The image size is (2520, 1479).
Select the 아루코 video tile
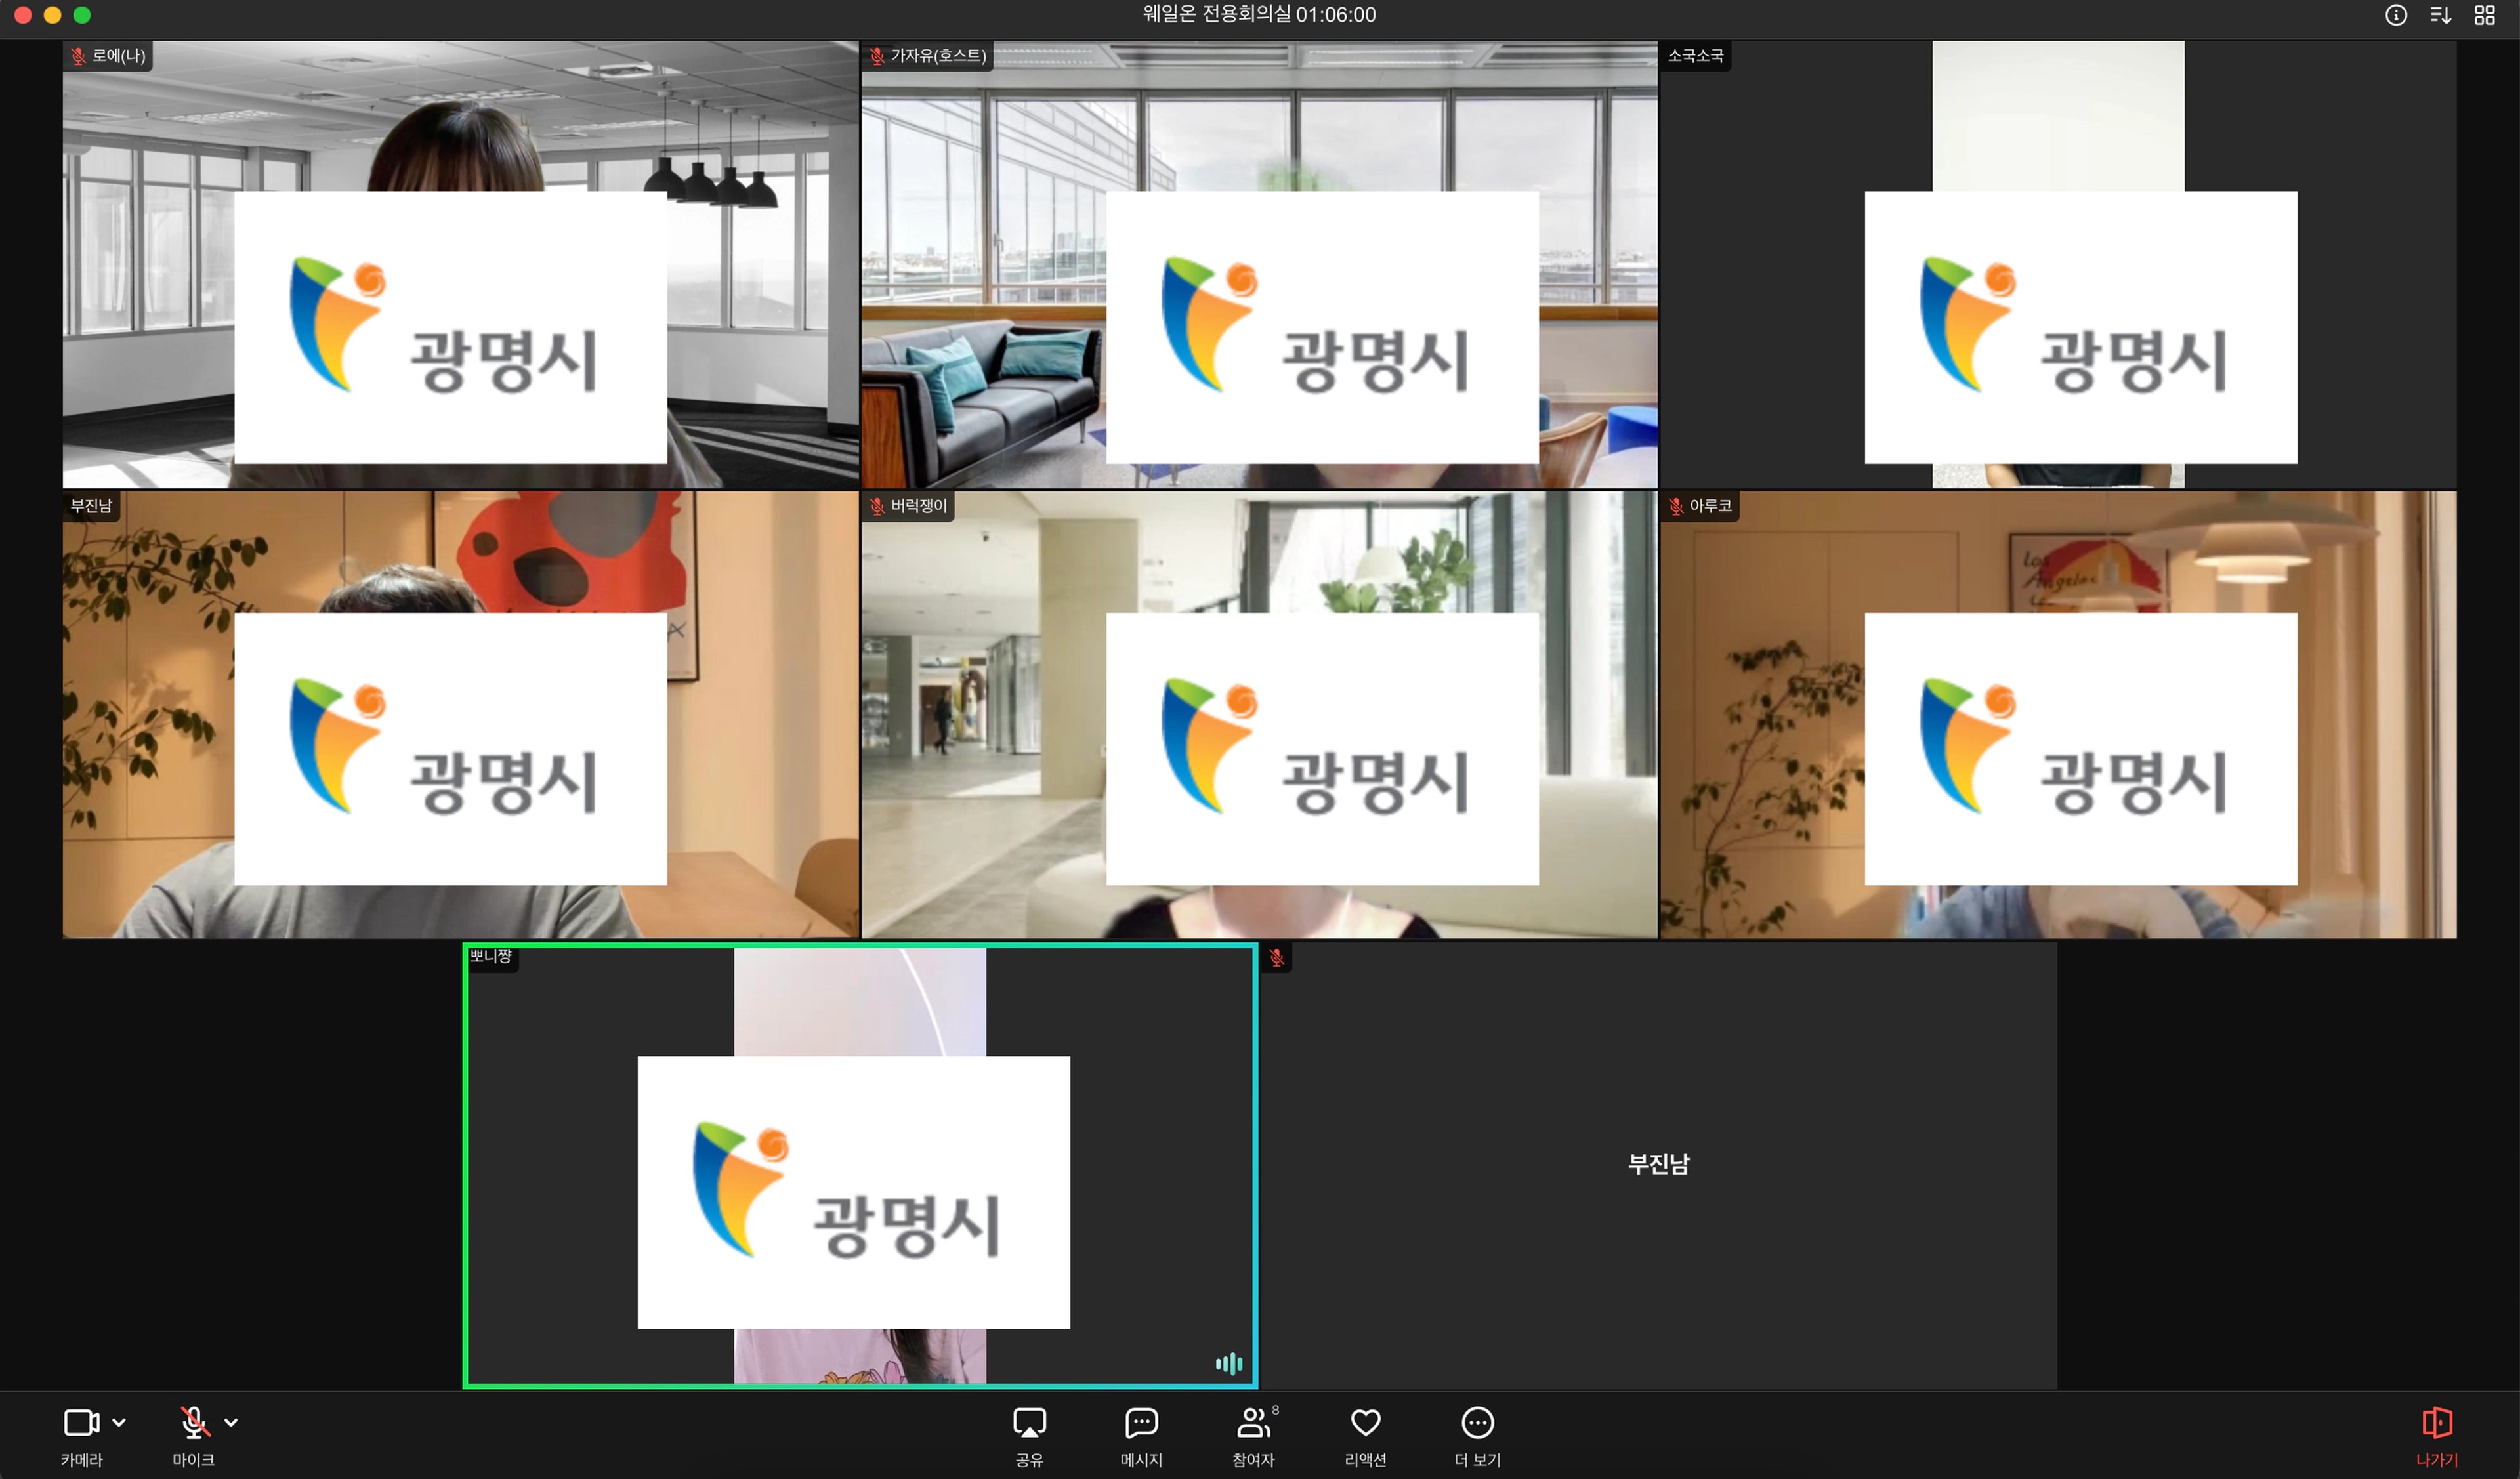coord(2058,714)
